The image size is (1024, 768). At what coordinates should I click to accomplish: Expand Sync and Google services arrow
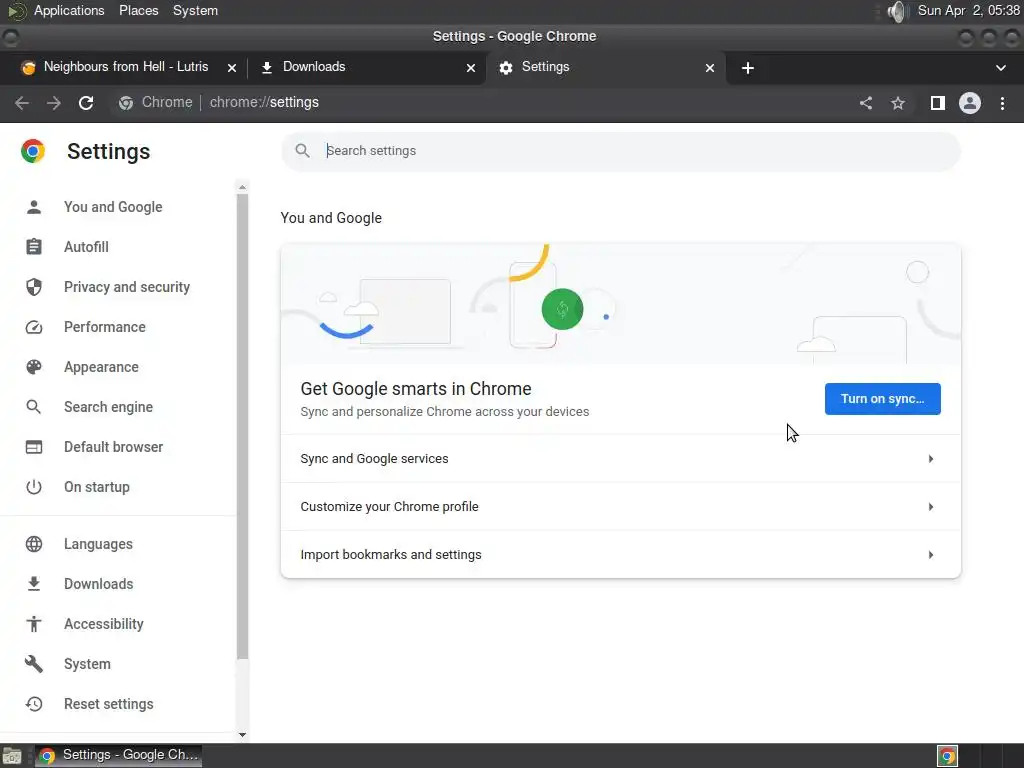click(x=931, y=459)
